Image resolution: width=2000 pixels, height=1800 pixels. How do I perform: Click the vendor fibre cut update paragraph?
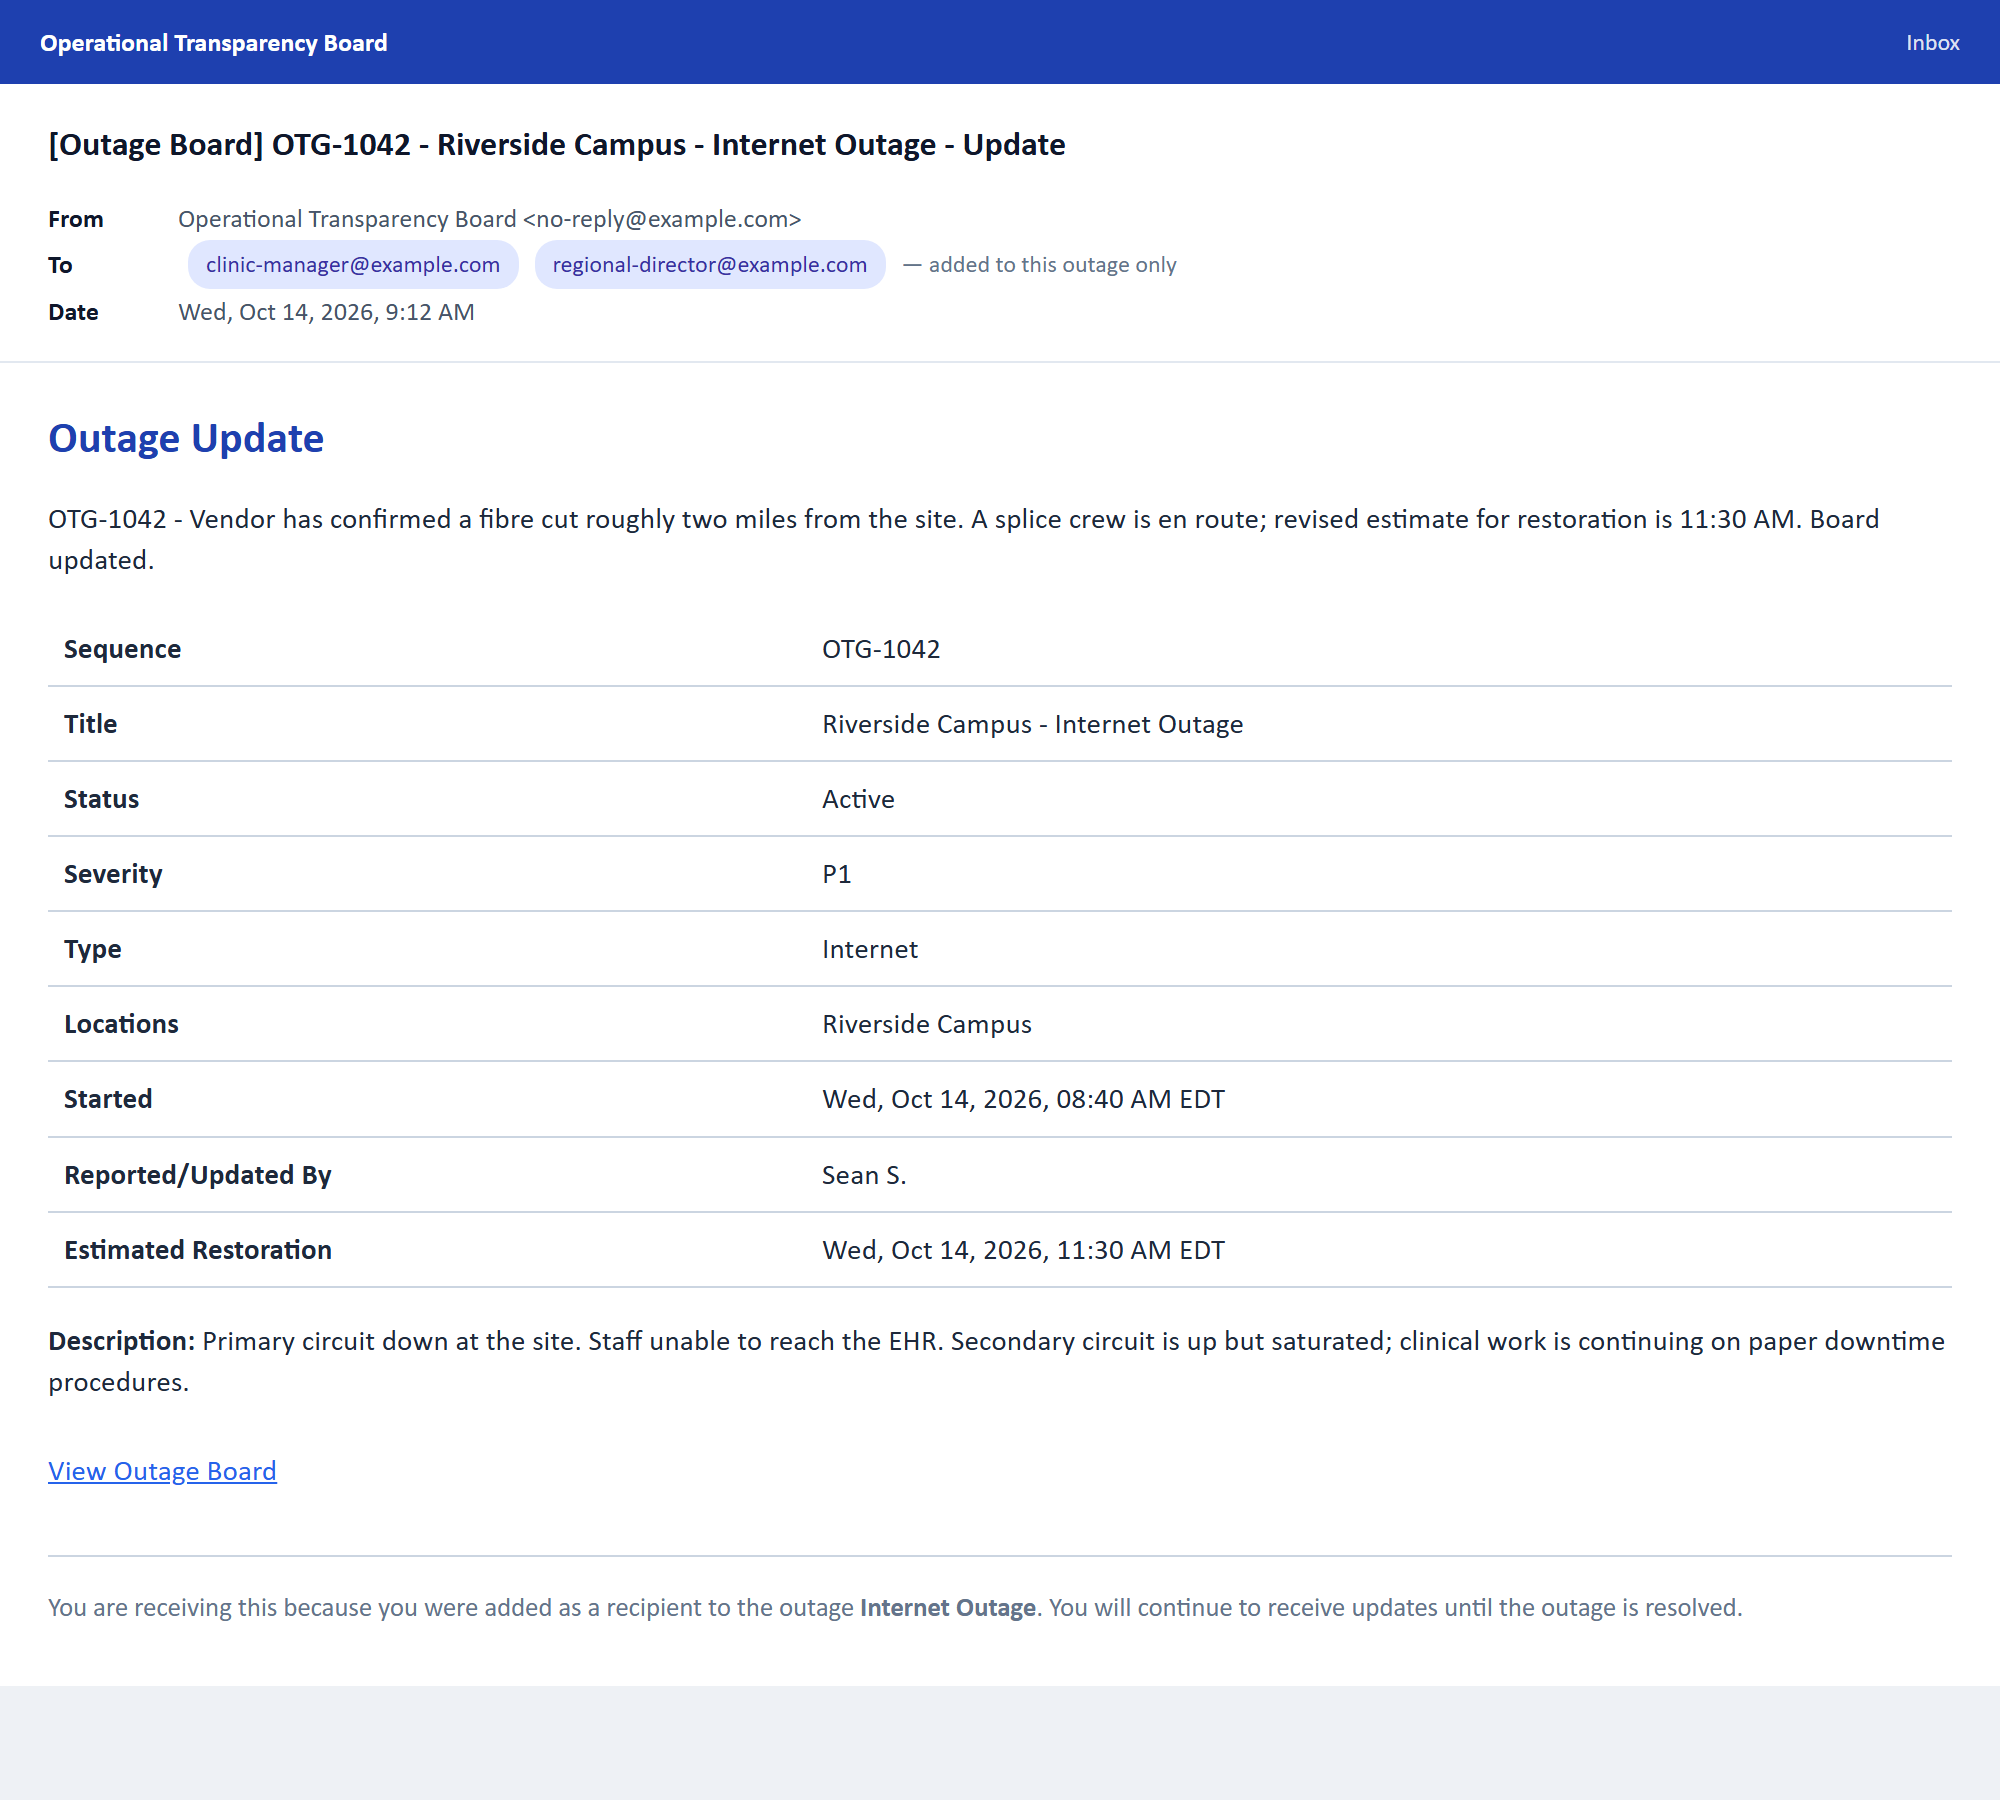coord(964,540)
